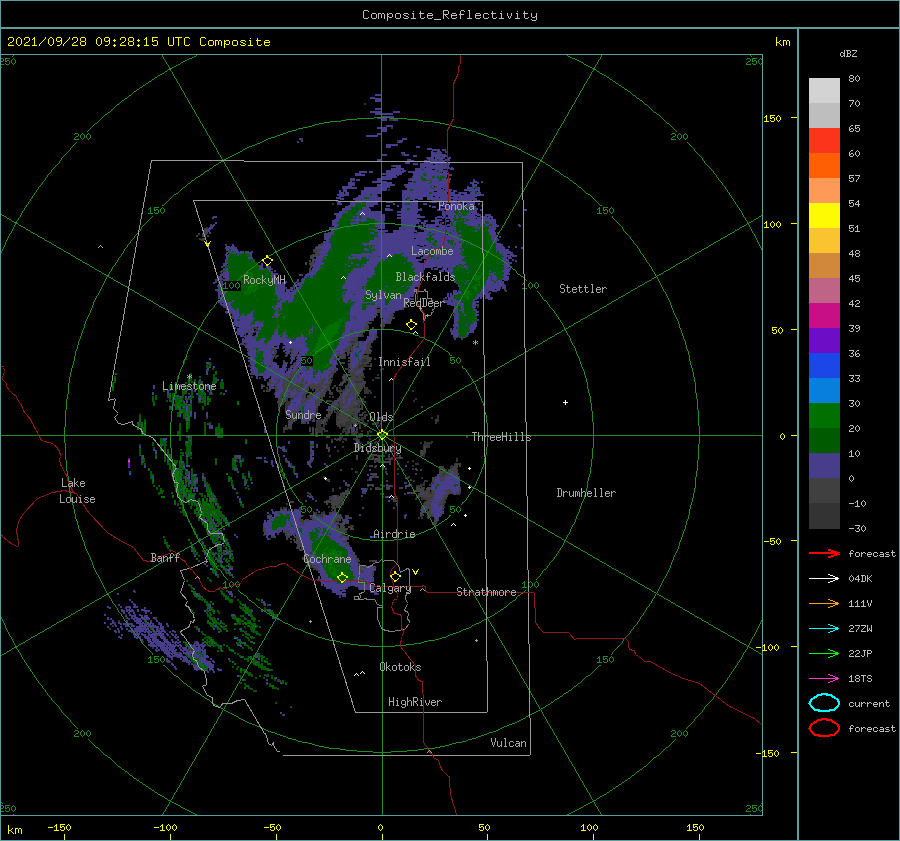Click the magenta 18TS arrow icon
Viewport: 900px width, 841px height.
(824, 679)
